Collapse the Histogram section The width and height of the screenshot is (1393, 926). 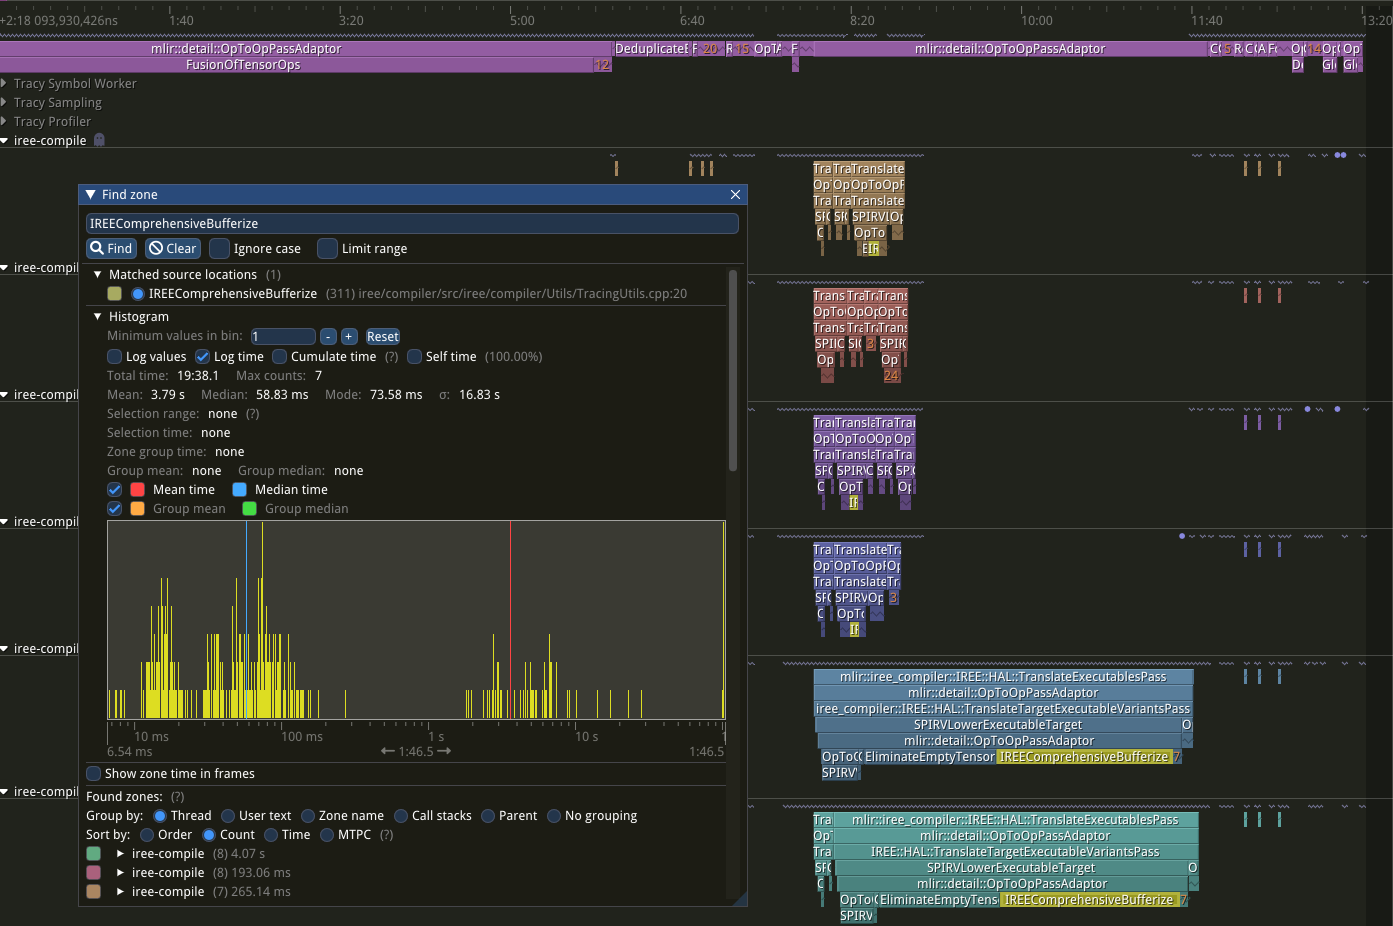click(x=98, y=316)
